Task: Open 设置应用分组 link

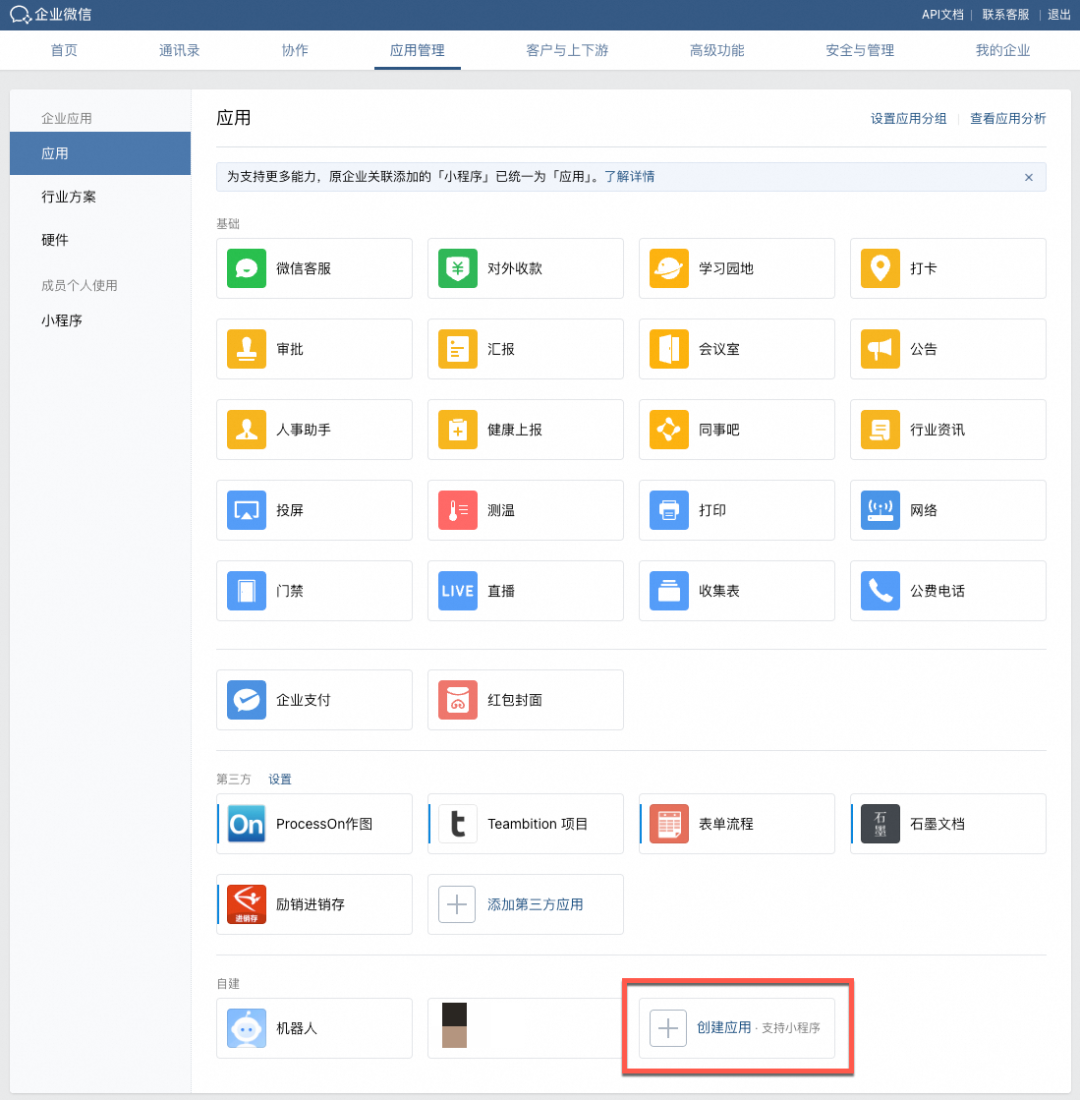Action: pyautogui.click(x=908, y=119)
